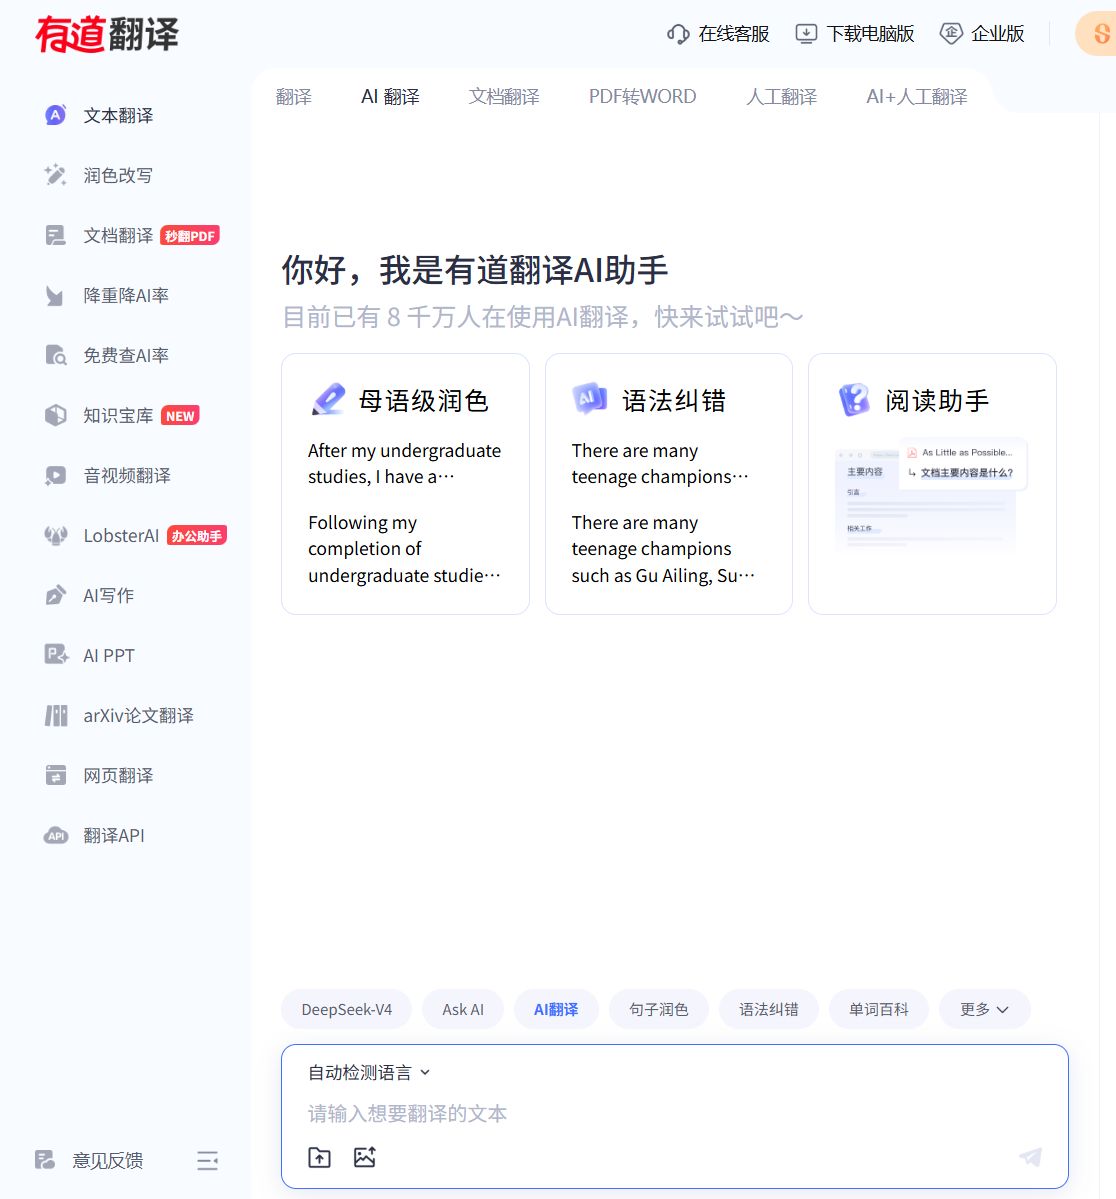Click the 企业版 link text

click(997, 34)
